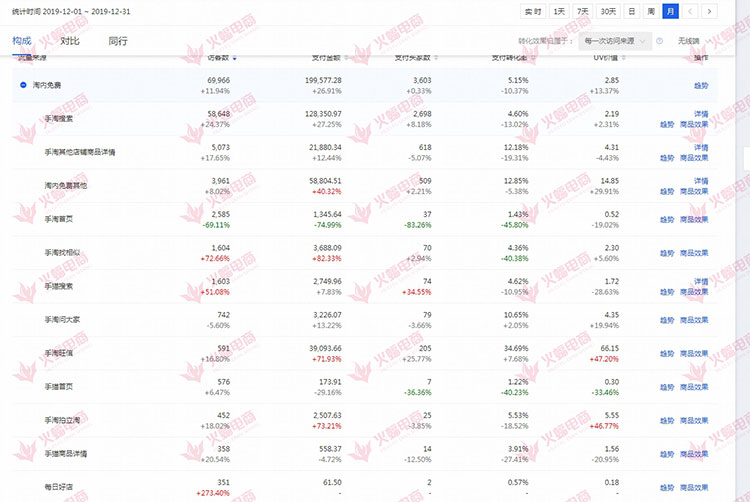The width and height of the screenshot is (750, 502).
Task: Open 商品效果 for 手淘其他店铺商品详情 row
Action: pyautogui.click(x=694, y=158)
